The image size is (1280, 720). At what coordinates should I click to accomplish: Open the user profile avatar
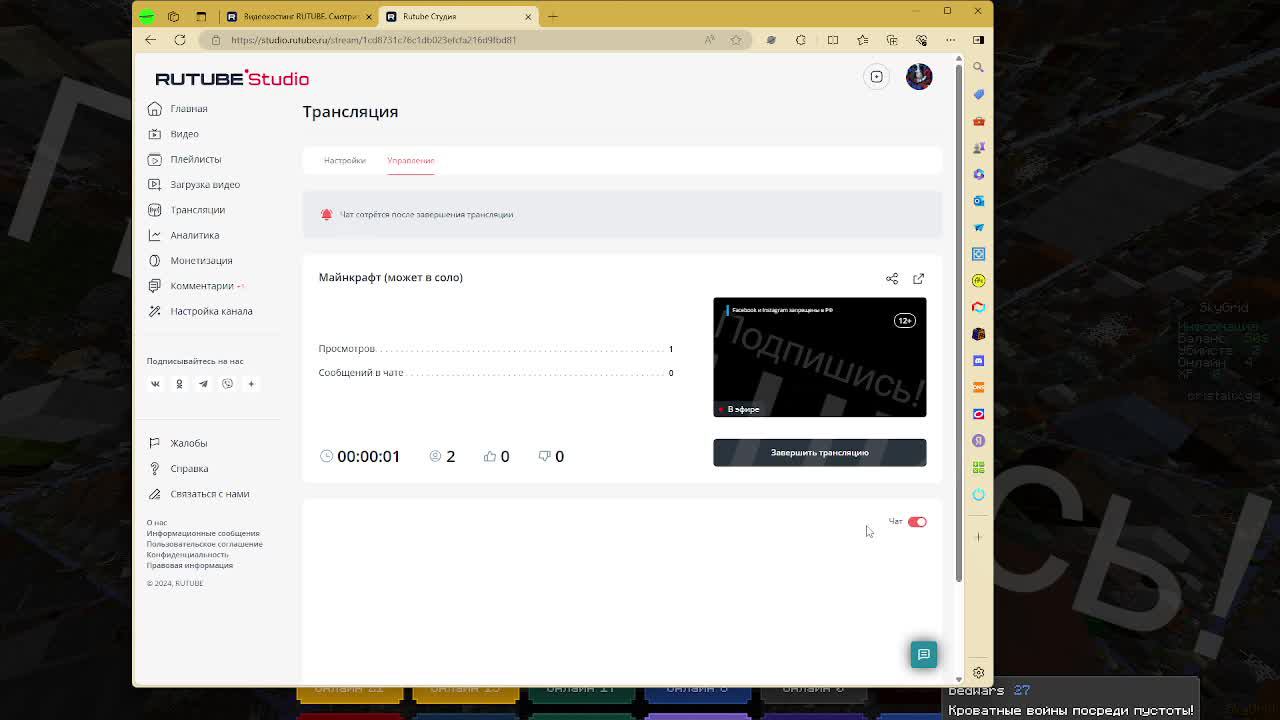[x=919, y=77]
